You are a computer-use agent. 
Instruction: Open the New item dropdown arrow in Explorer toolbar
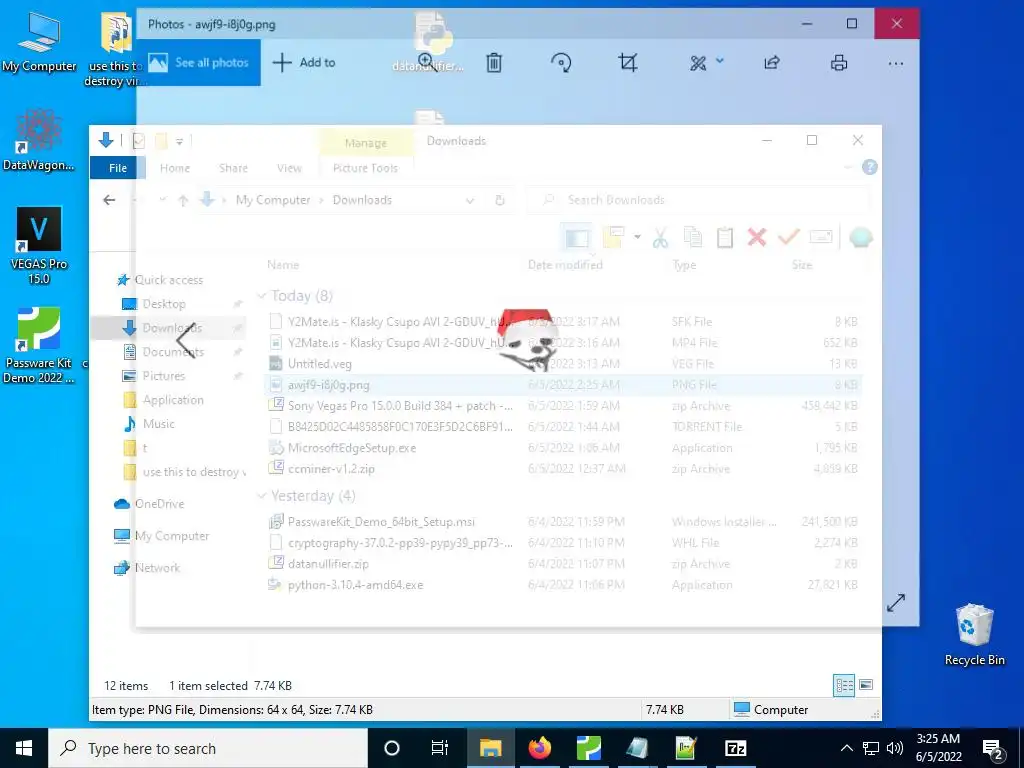[637, 237]
